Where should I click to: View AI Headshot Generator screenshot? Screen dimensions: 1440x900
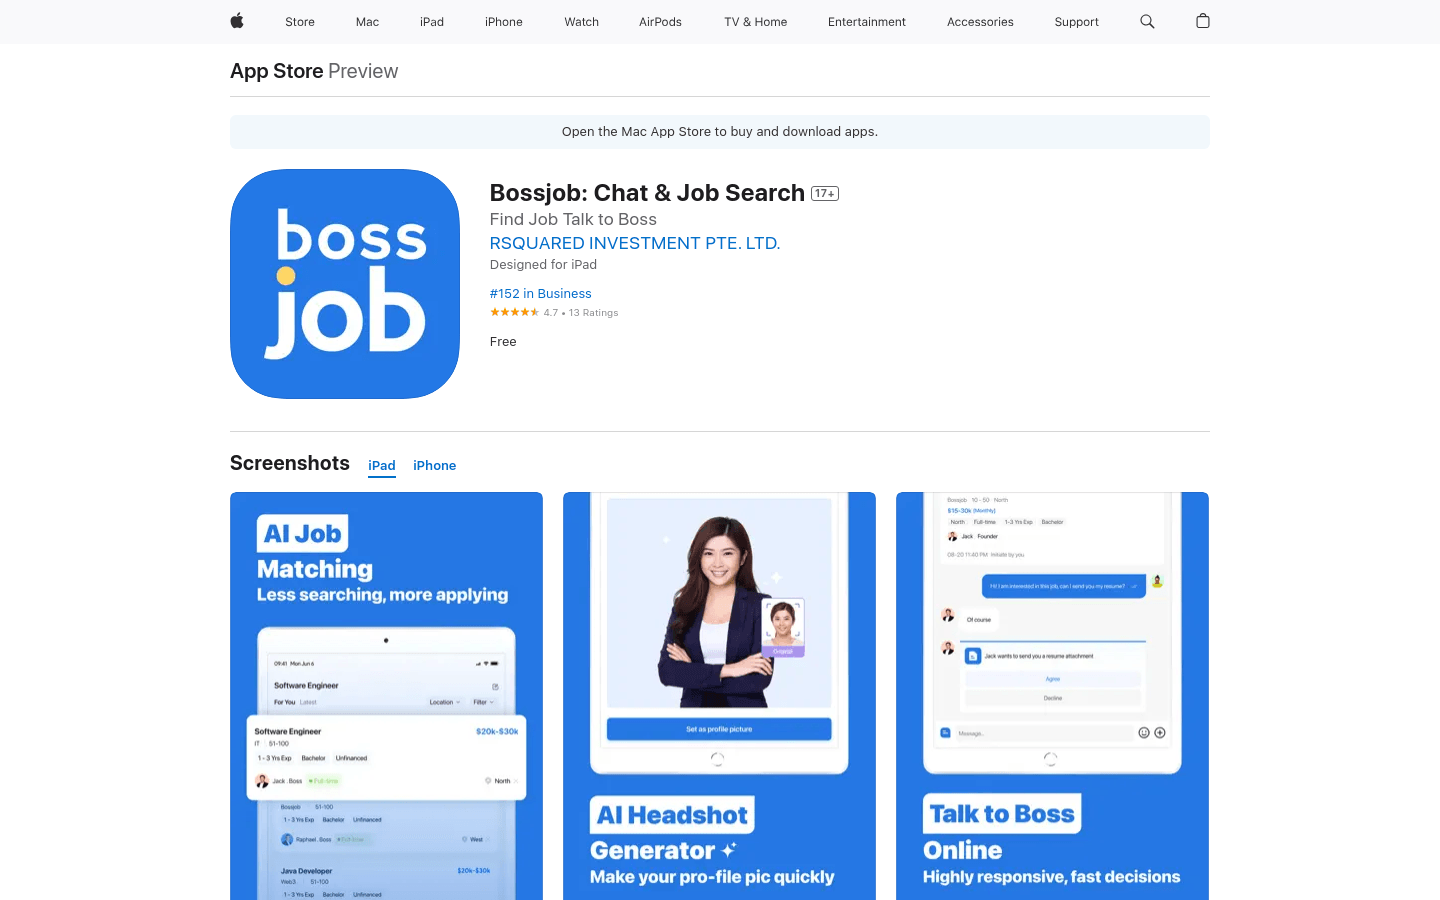pyautogui.click(x=719, y=696)
